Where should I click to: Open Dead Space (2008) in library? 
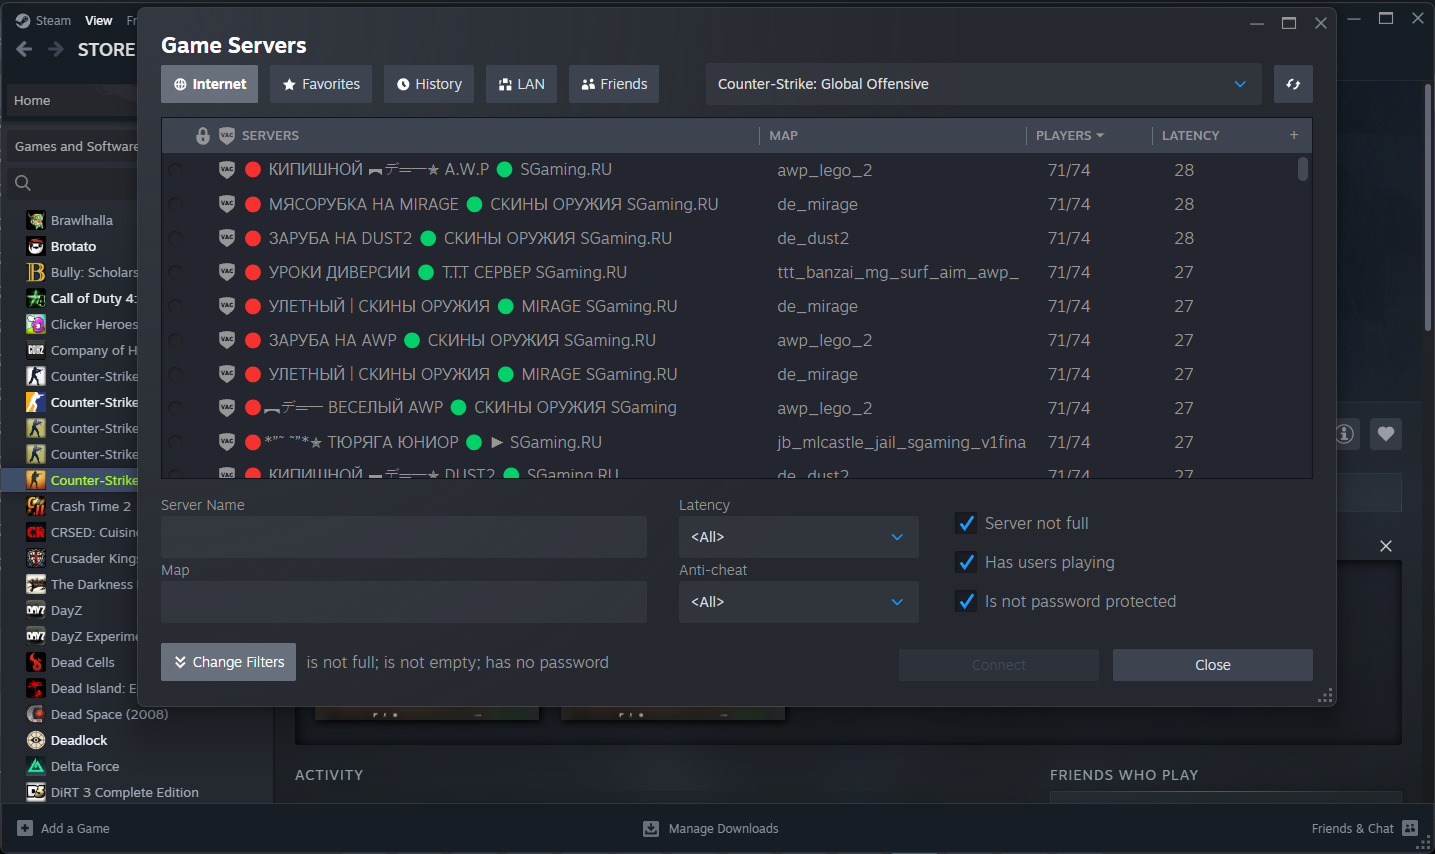point(109,714)
